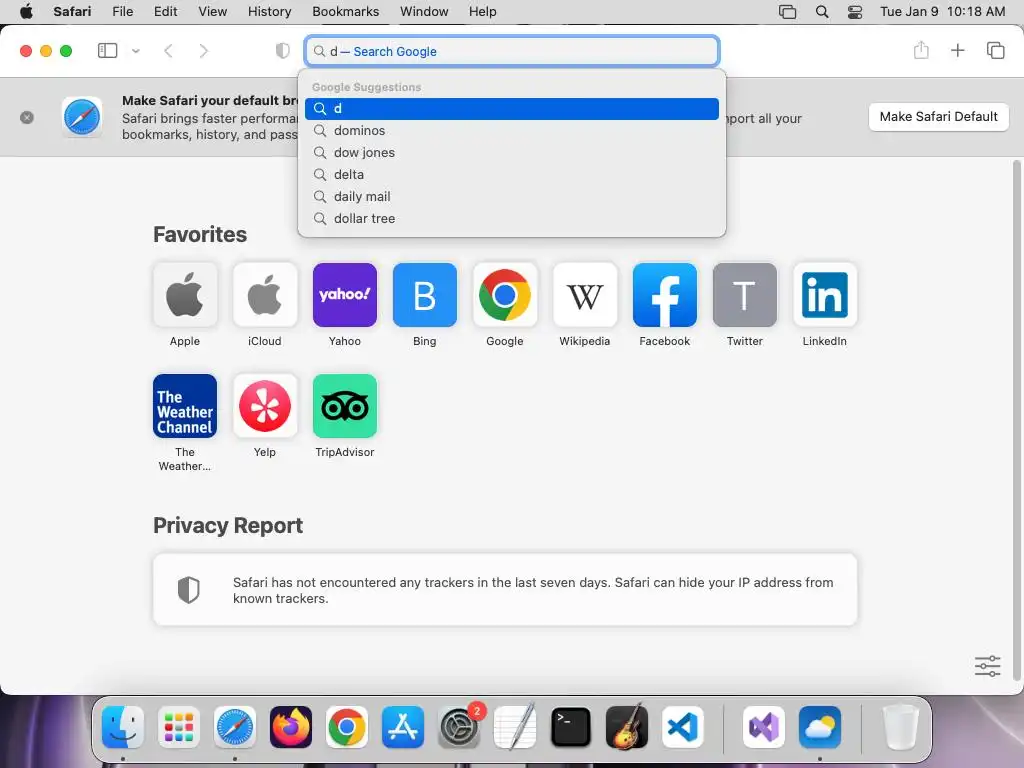Choose the 'dow jones' suggestion
1024x768 pixels.
(512, 153)
